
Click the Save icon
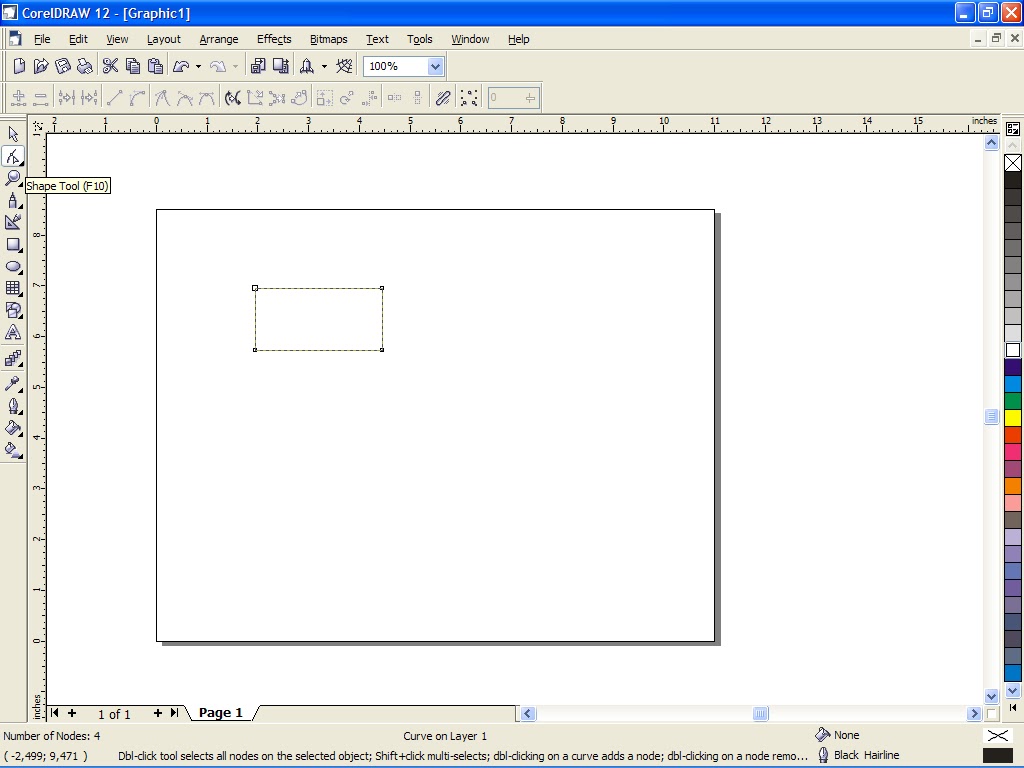[x=63, y=66]
